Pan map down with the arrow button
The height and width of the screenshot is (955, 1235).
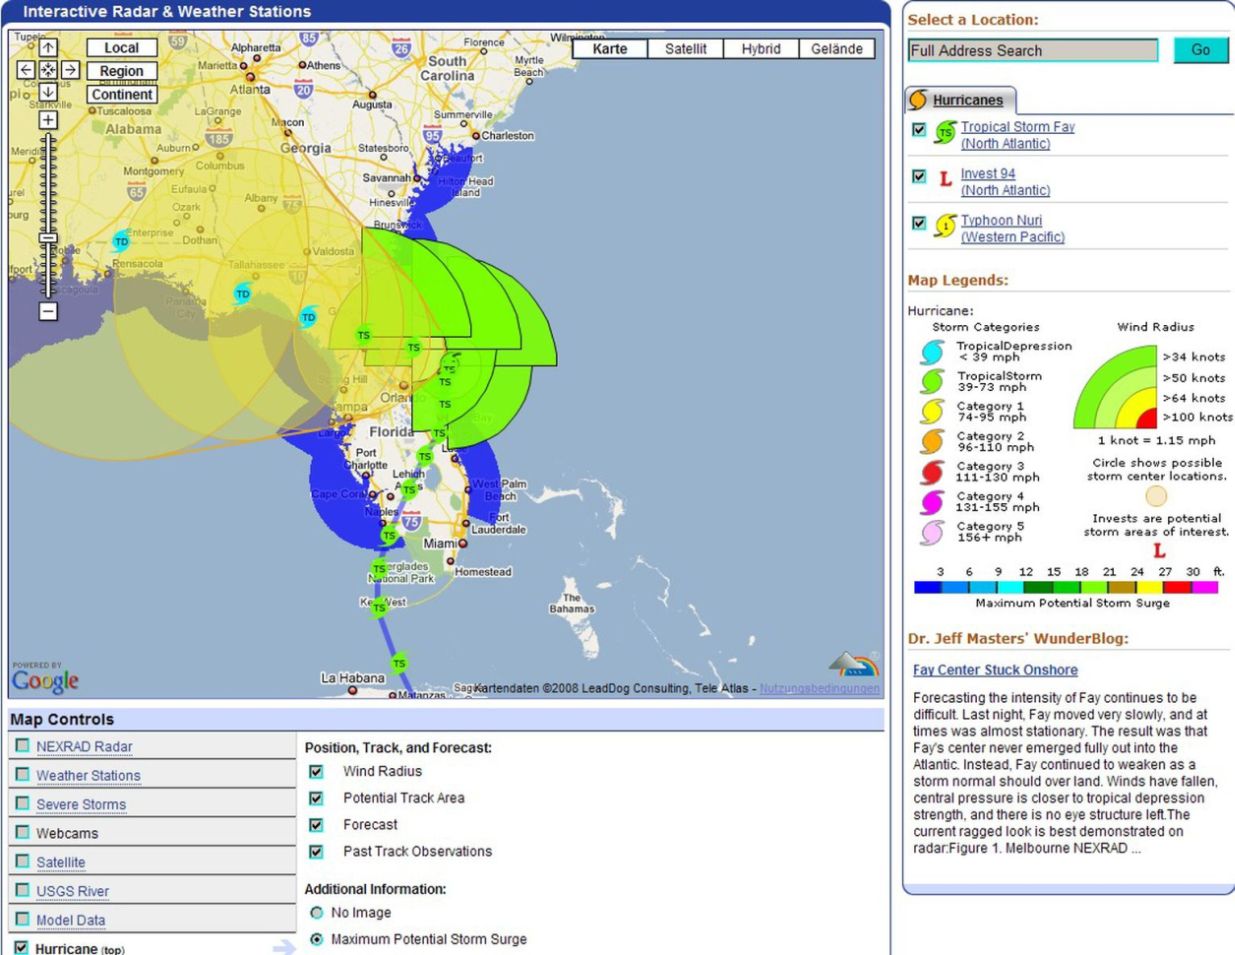[x=48, y=92]
